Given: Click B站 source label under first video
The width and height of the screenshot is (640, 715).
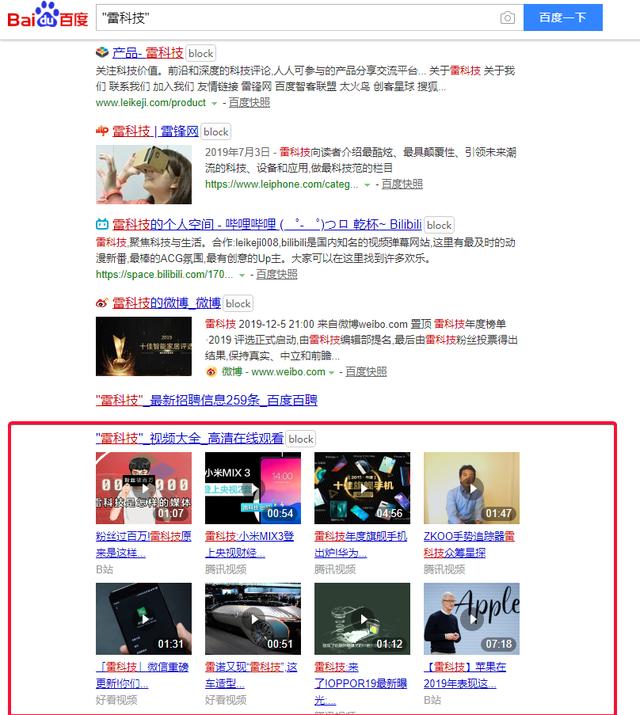Looking at the screenshot, I should click(104, 569).
